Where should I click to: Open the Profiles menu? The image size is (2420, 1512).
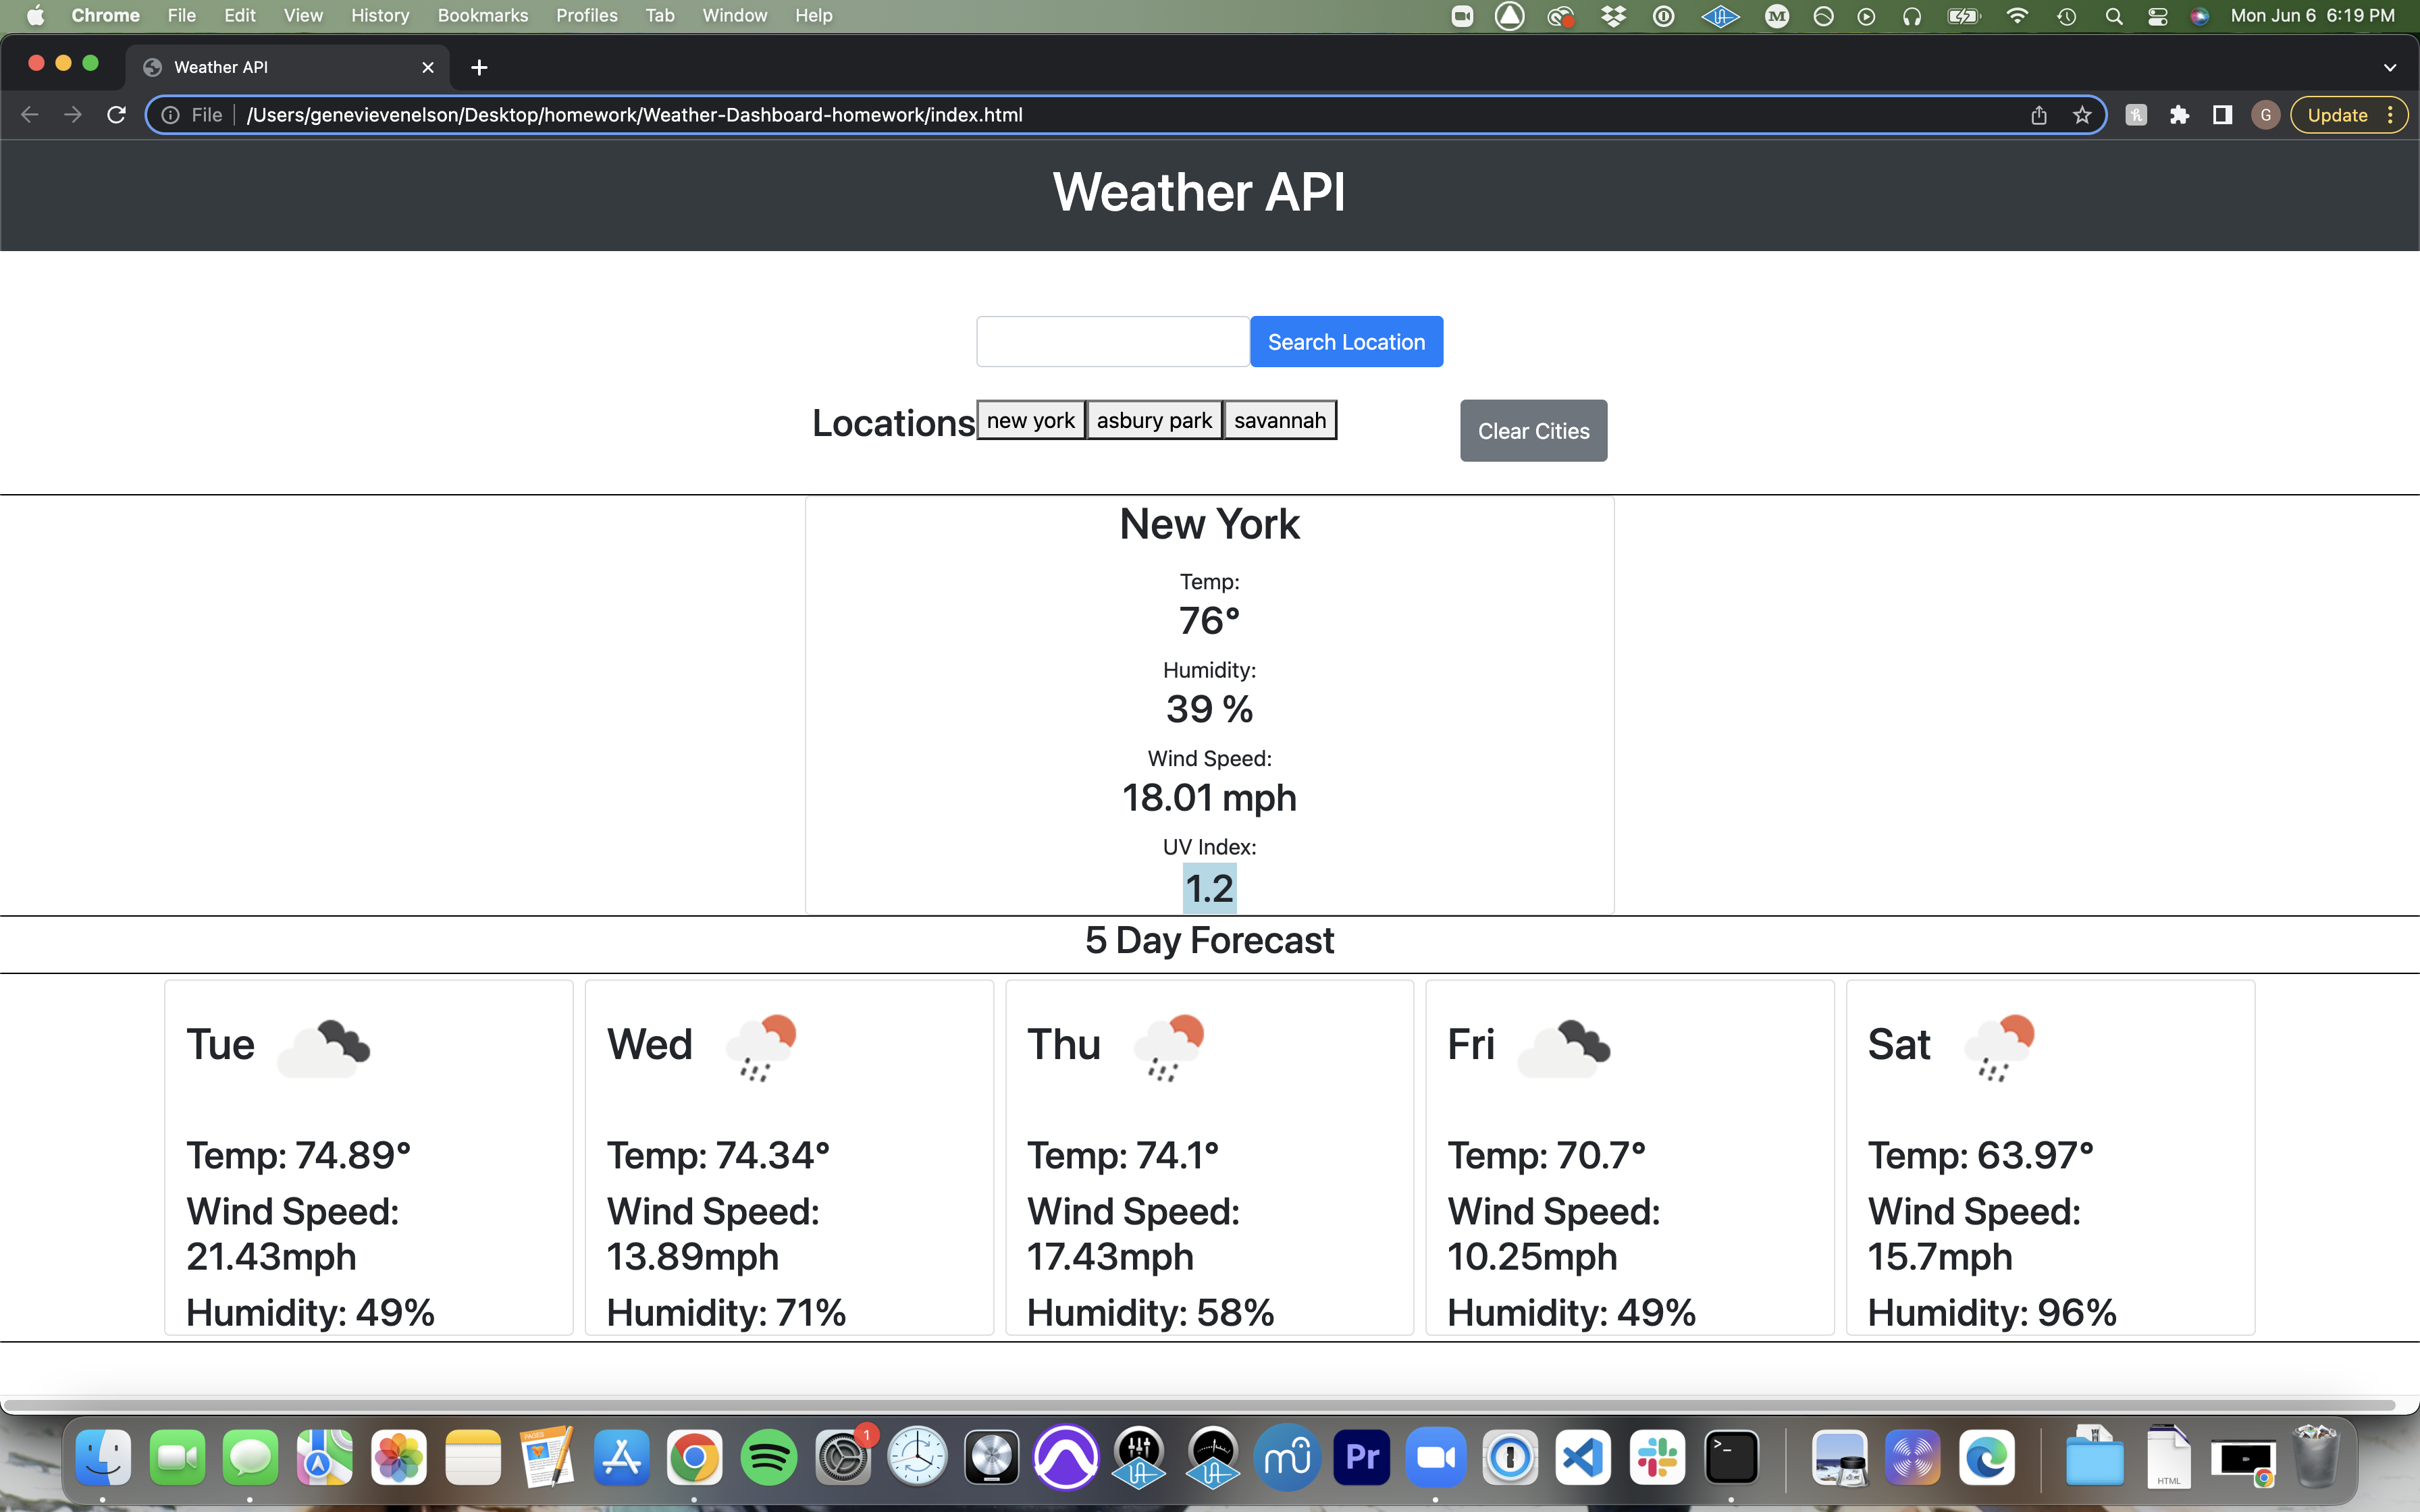[587, 16]
